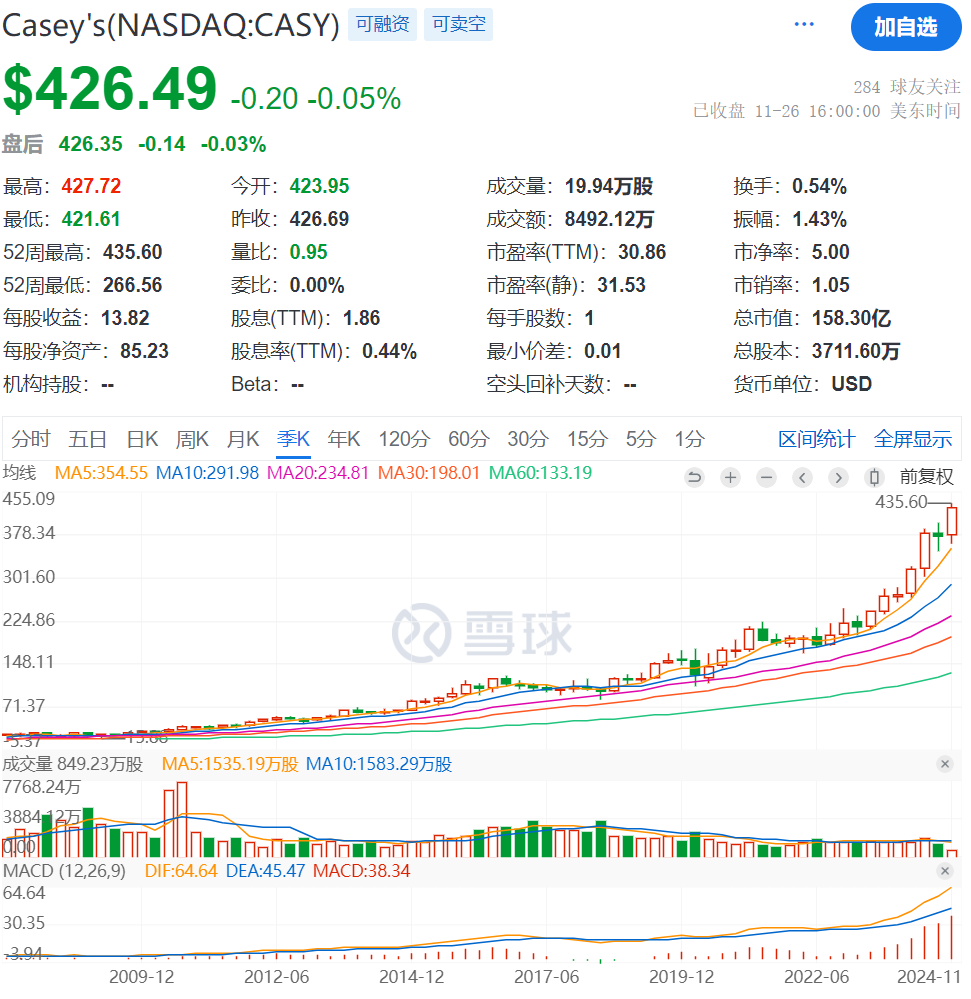This screenshot has height=999, width=971.
Task: Click the 加自选 button
Action: point(905,27)
